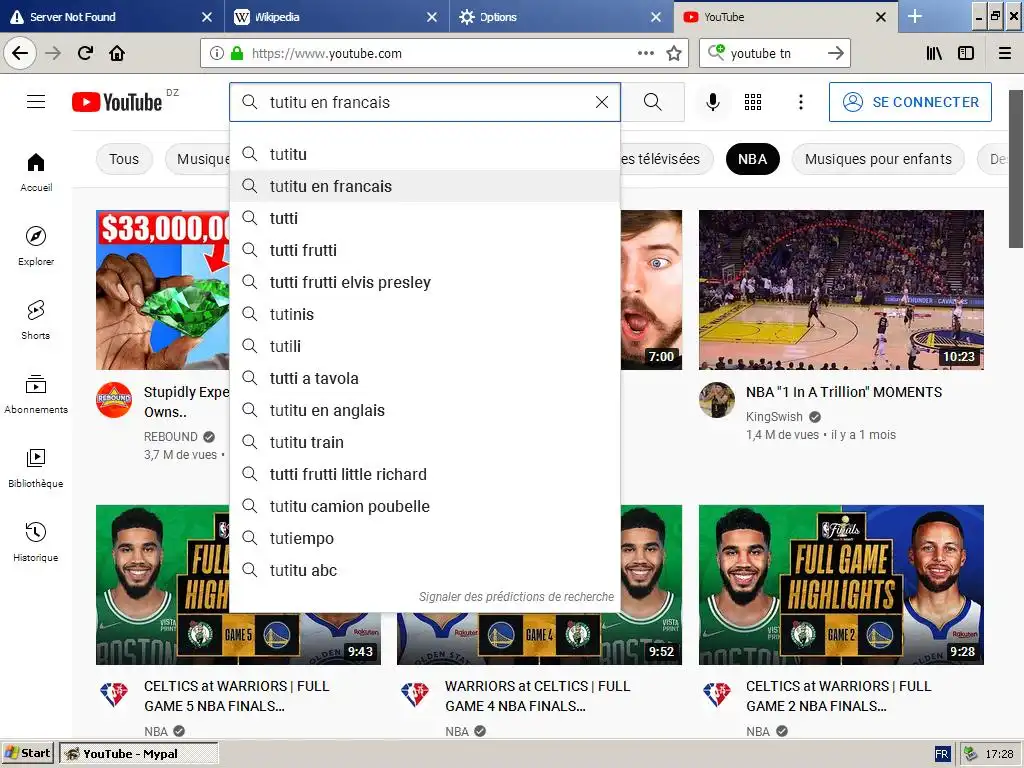This screenshot has width=1024, height=768.
Task: Click the magnifier search button
Action: pos(652,102)
